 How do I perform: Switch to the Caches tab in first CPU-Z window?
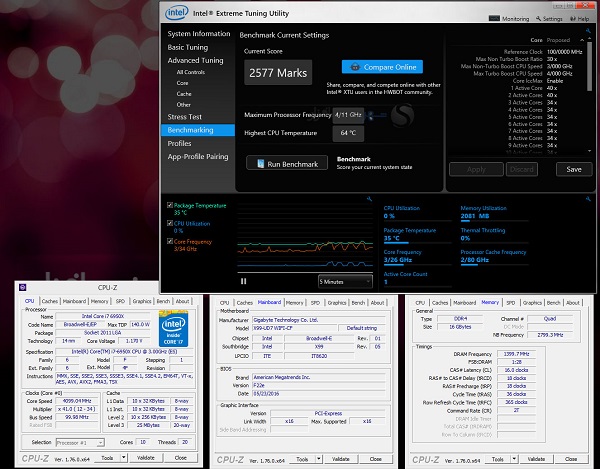(x=49, y=302)
